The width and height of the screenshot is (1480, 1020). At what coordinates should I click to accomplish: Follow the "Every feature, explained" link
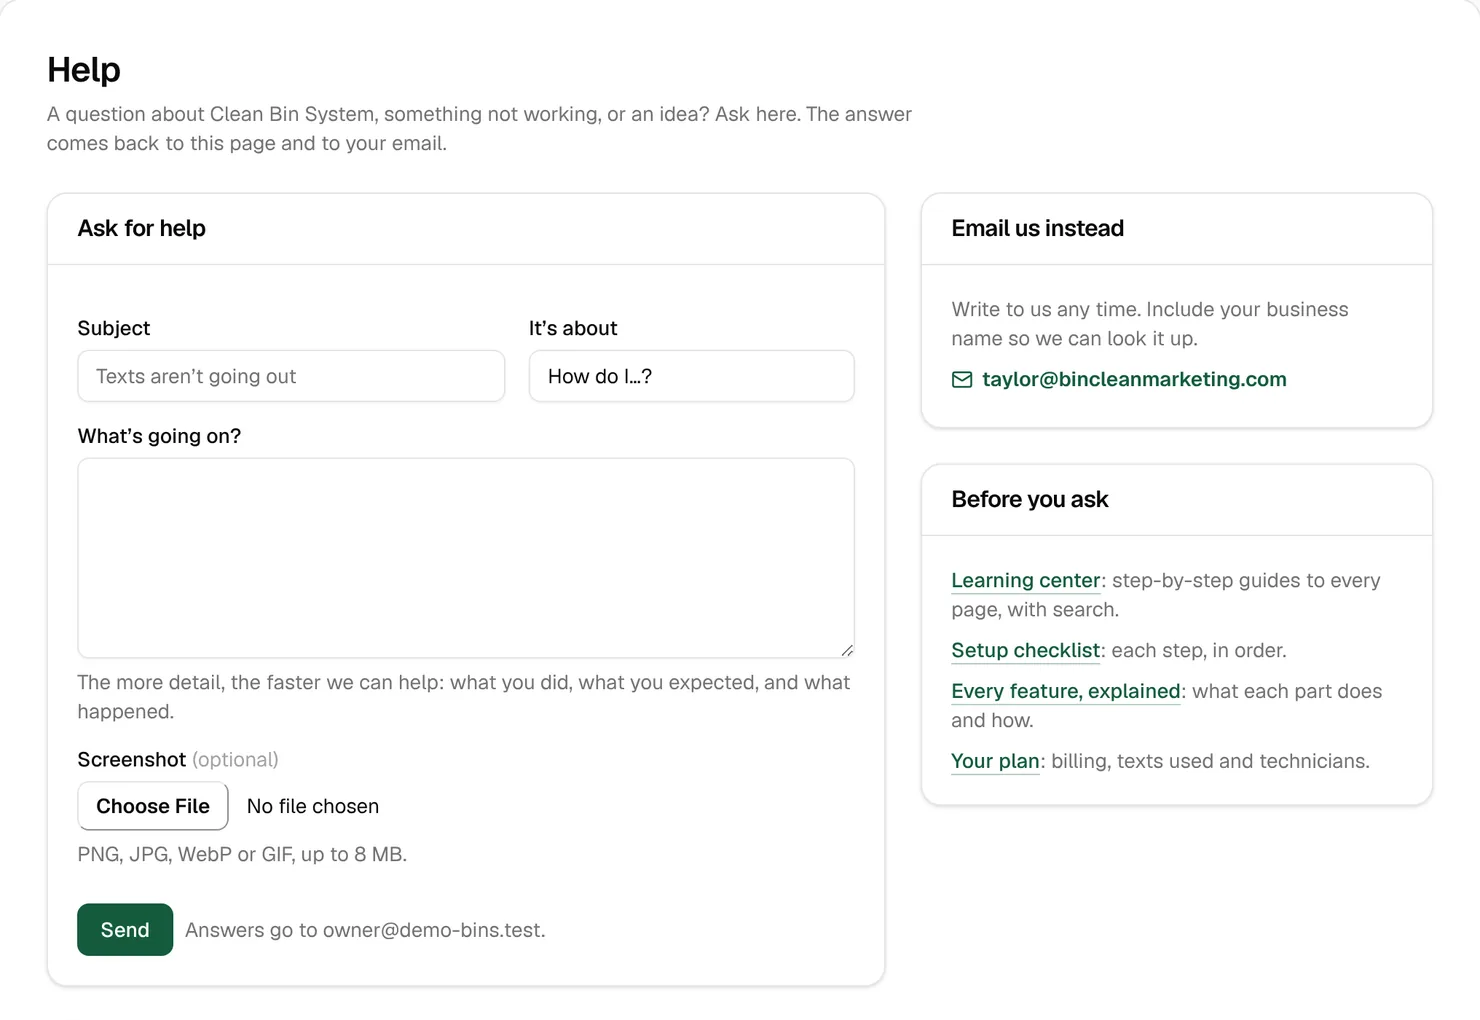[1066, 692]
